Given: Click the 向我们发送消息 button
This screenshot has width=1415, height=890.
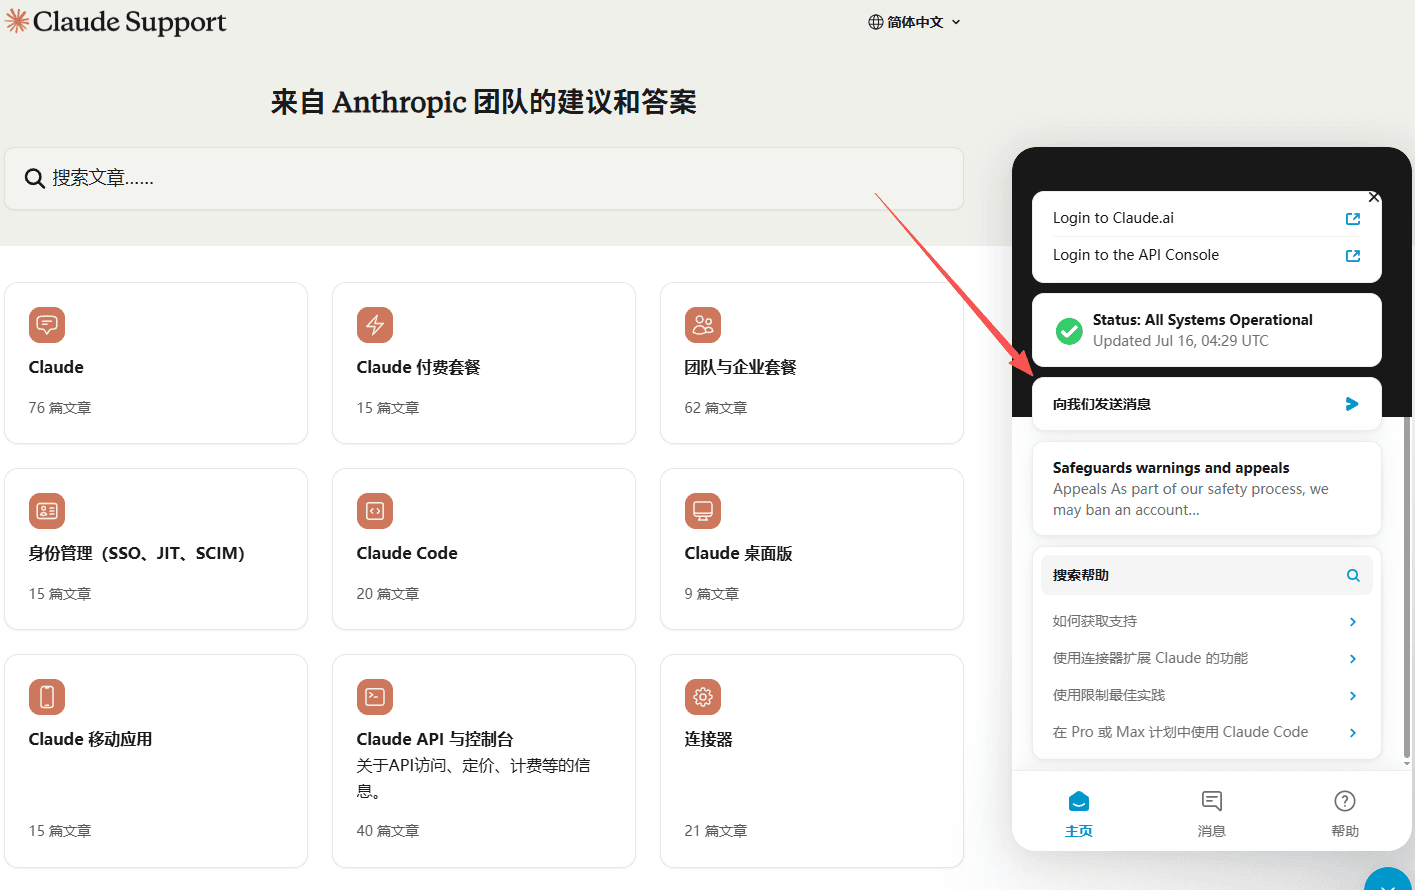Looking at the screenshot, I should (x=1206, y=404).
